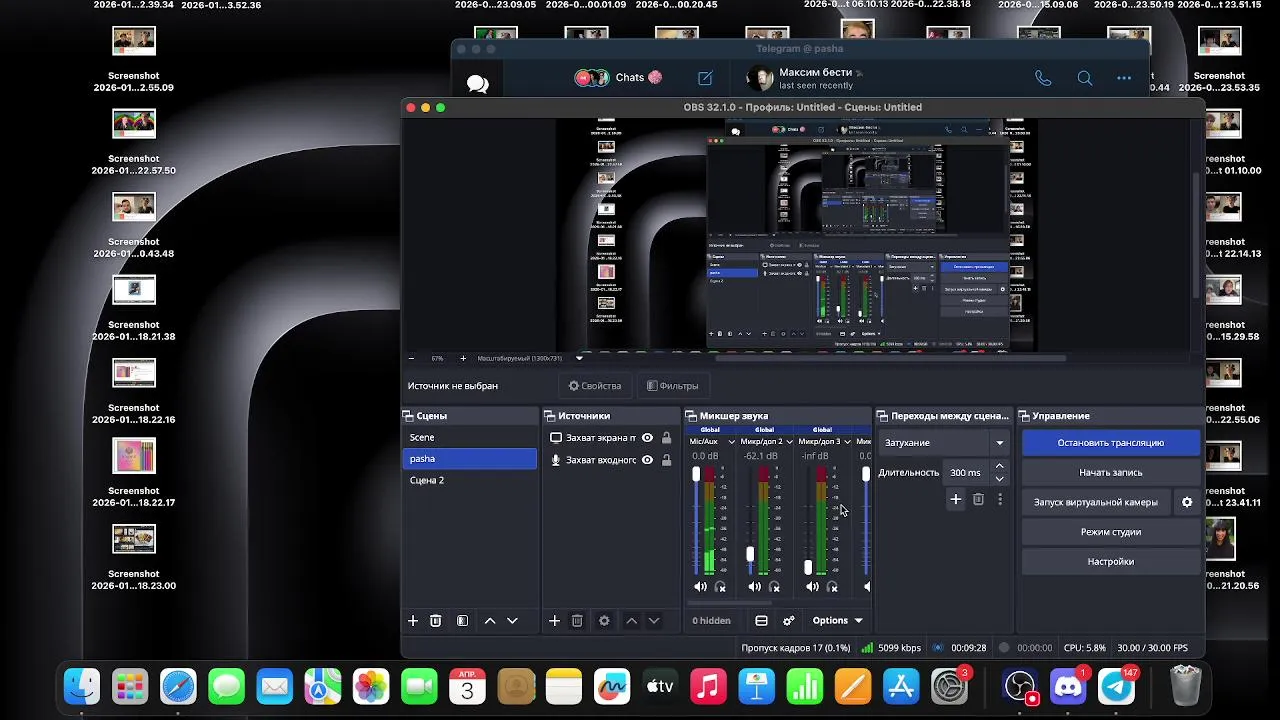Start a call in Telegram window

point(1043,78)
